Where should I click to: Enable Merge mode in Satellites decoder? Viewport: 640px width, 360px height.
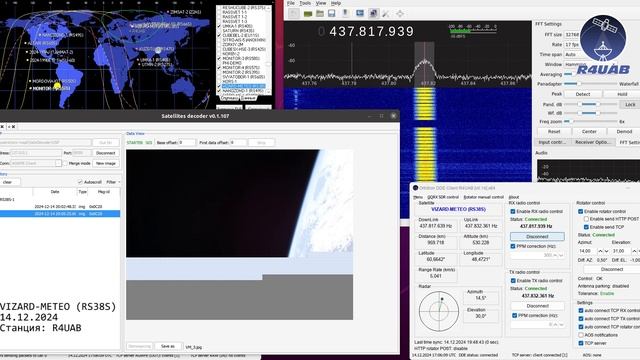65,163
